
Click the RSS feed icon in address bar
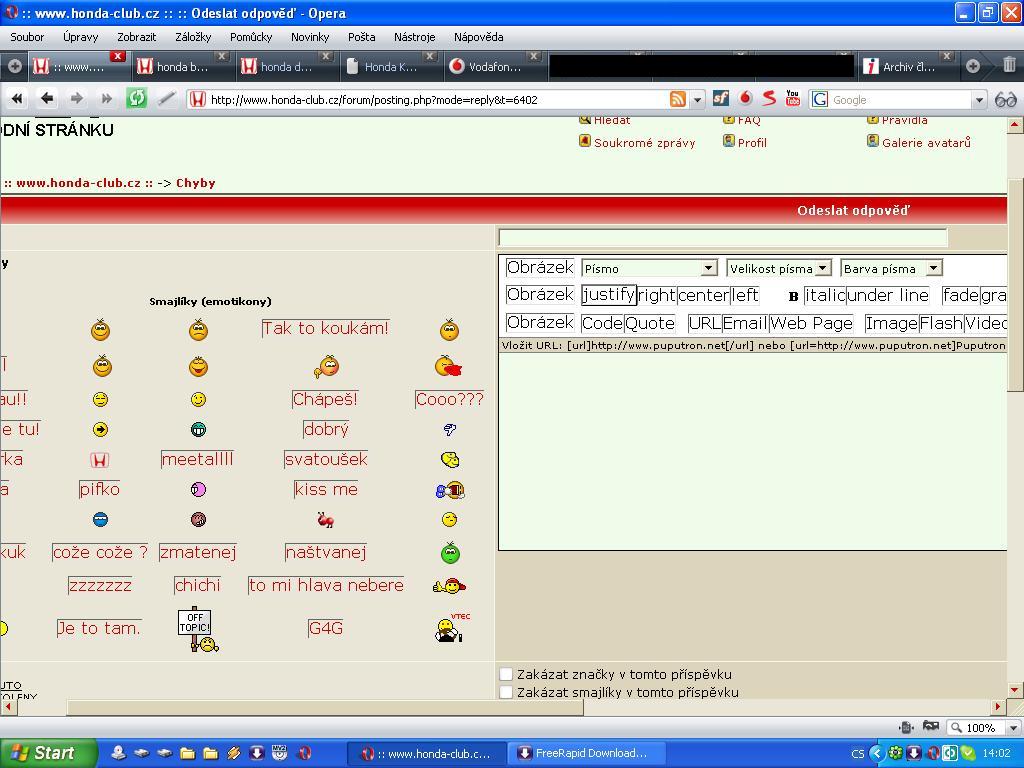click(678, 99)
